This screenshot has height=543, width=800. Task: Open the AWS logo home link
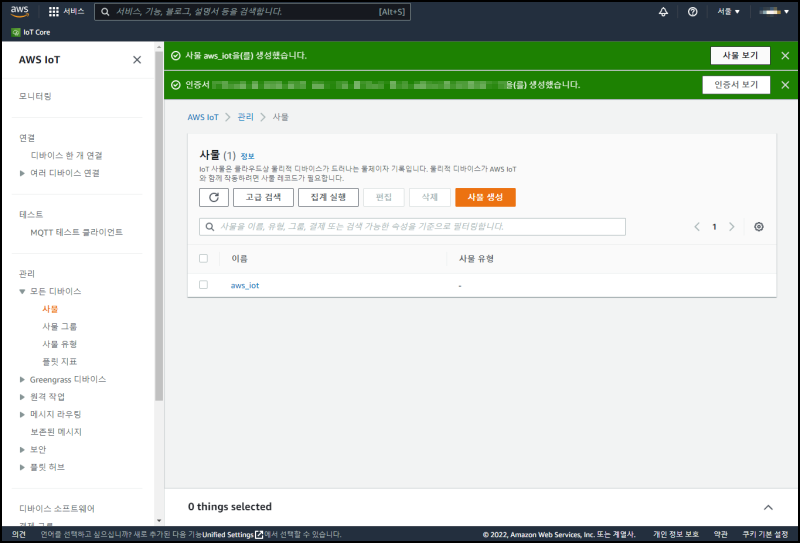tap(19, 12)
